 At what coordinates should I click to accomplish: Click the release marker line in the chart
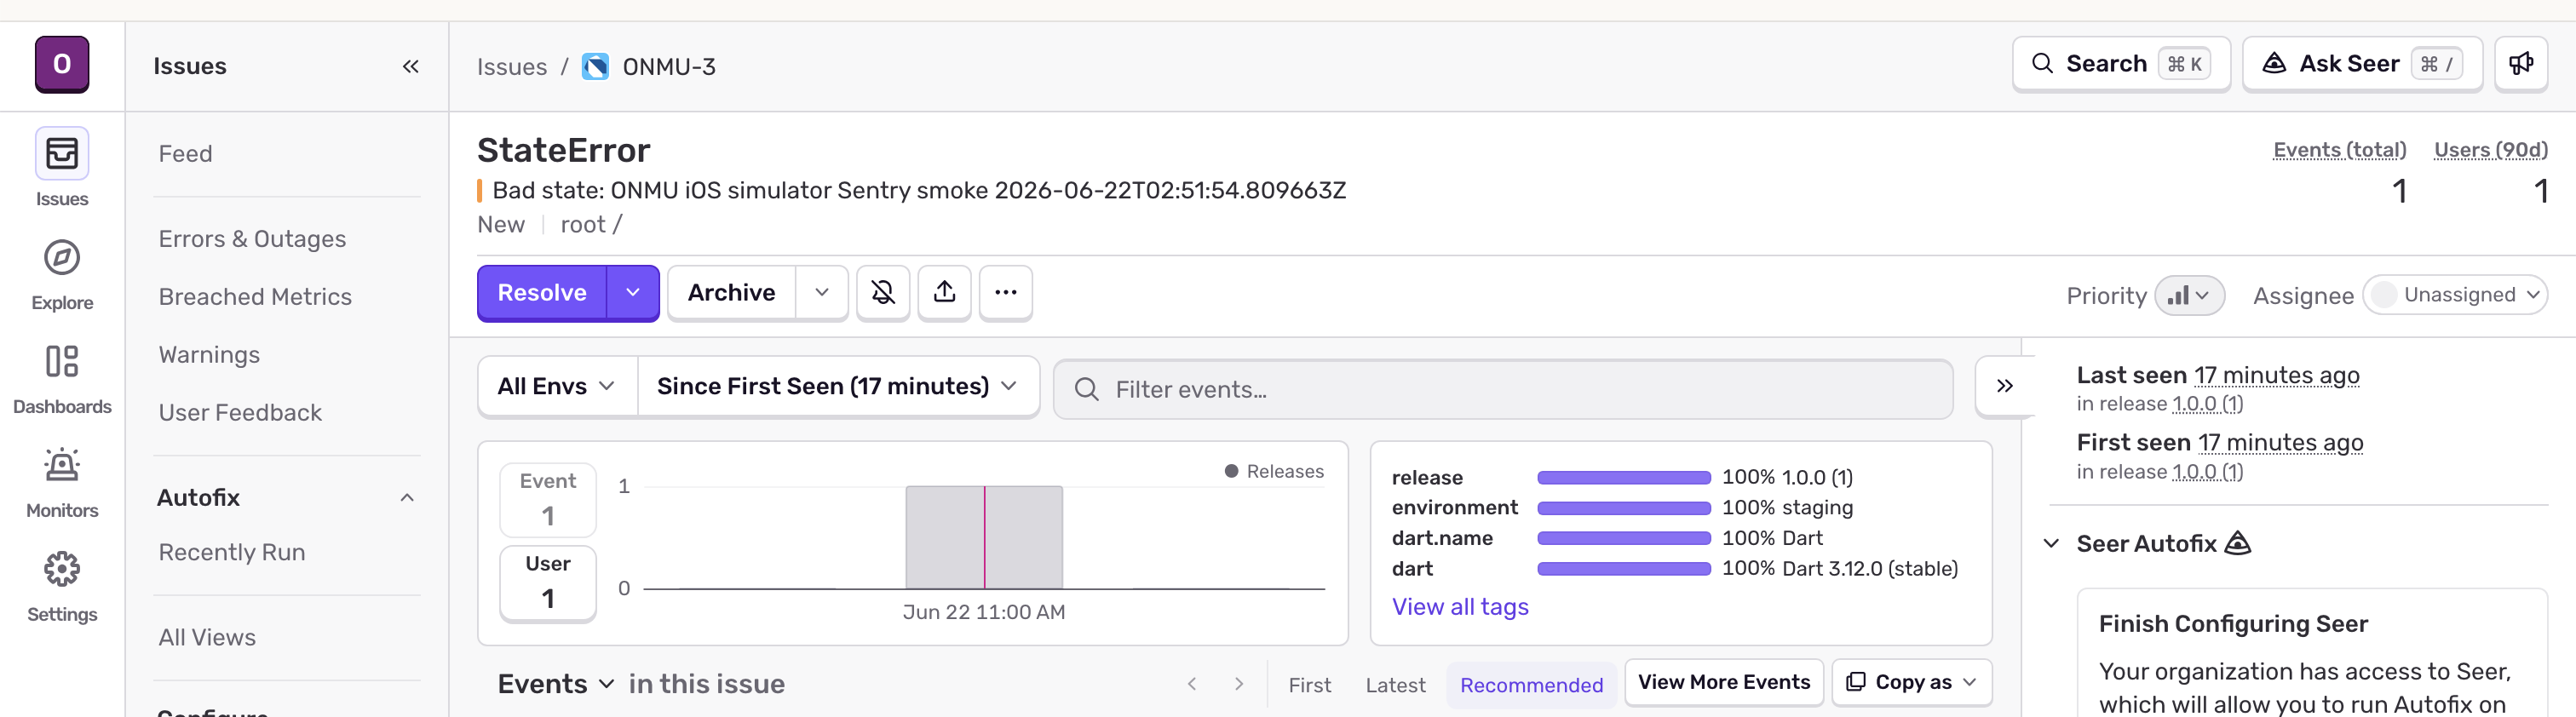(984, 537)
